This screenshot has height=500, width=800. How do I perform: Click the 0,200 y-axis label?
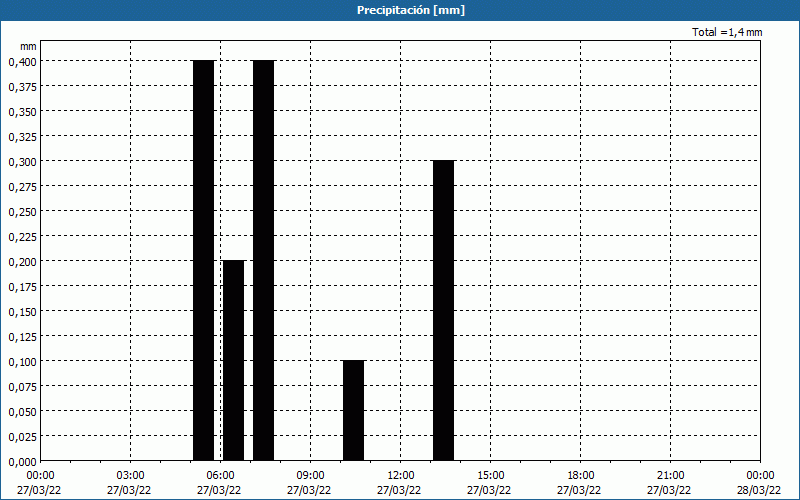(x=22, y=262)
